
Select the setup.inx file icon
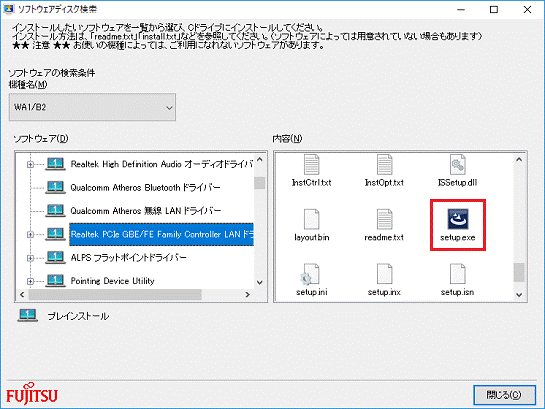click(384, 274)
